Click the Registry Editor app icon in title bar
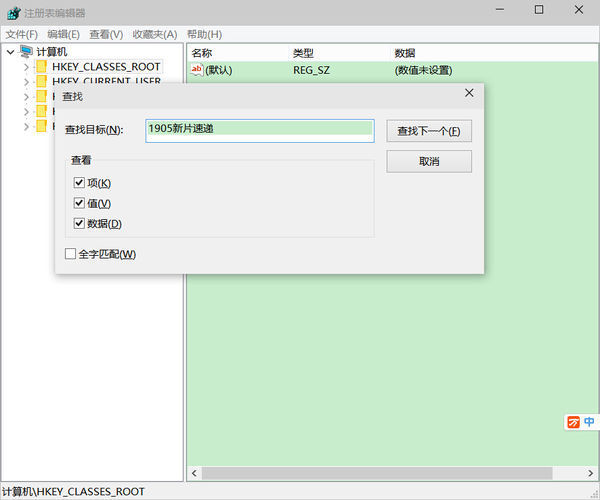This screenshot has height=500, width=600. coord(13,13)
